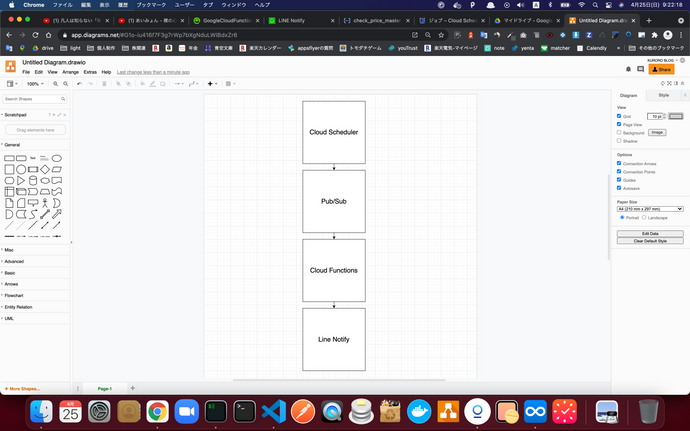Screen dimensions: 690x431
Task: Select the callout speech bubble shape
Action: coord(33,203)
